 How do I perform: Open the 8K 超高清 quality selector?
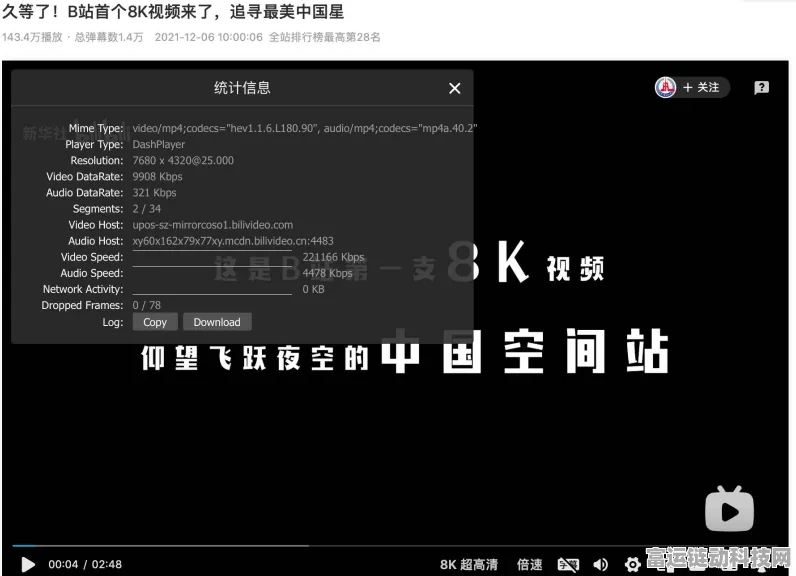(469, 564)
